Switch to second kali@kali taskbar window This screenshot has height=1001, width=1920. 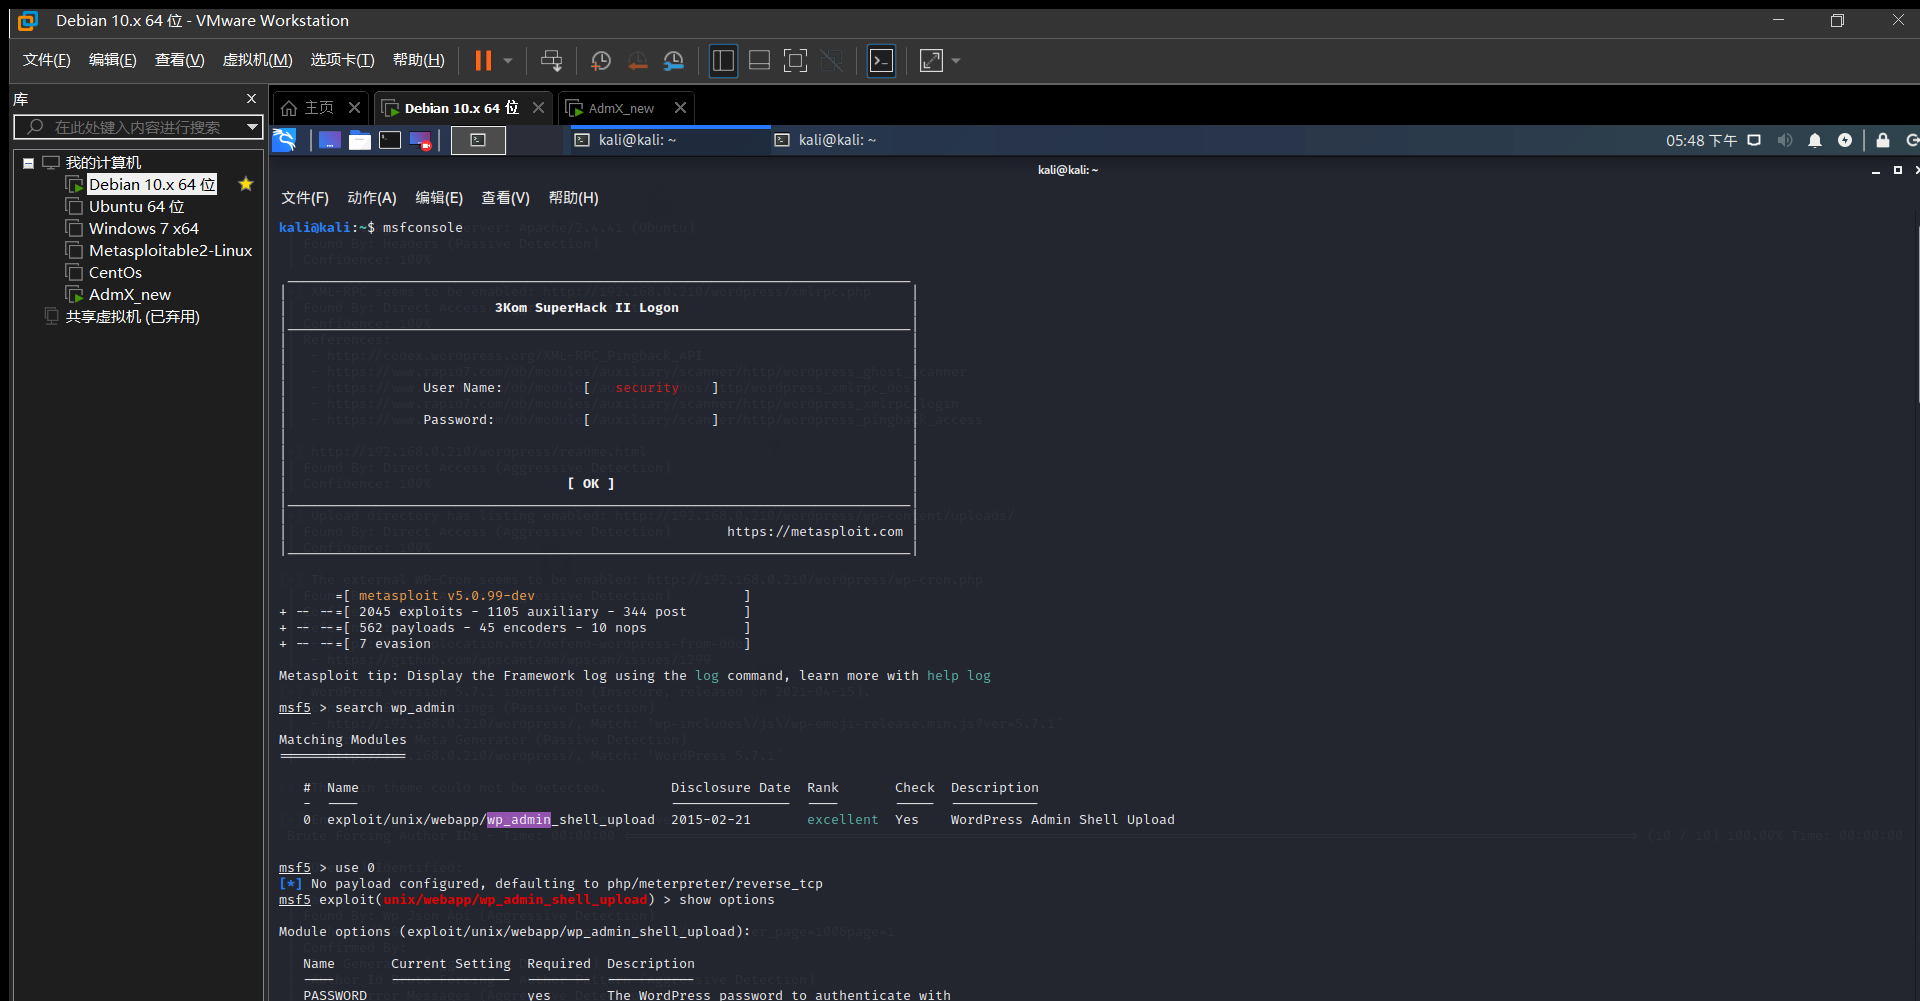point(870,140)
